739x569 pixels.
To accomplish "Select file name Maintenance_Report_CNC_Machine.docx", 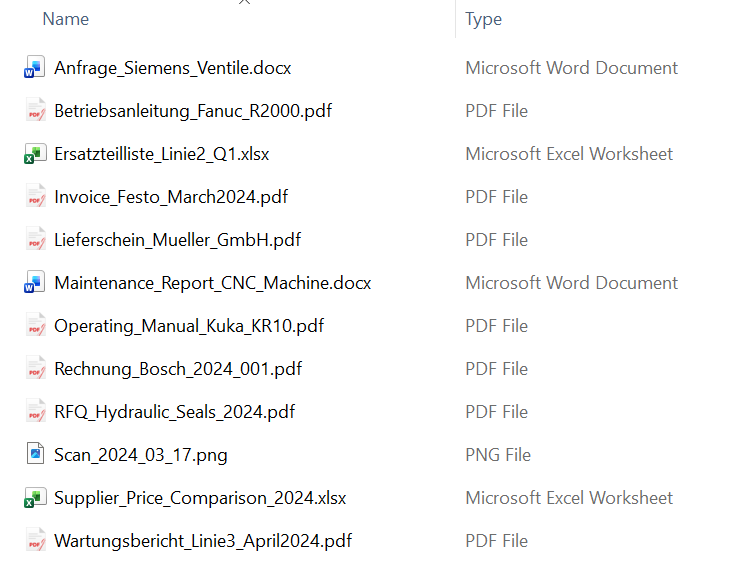I will coord(213,283).
